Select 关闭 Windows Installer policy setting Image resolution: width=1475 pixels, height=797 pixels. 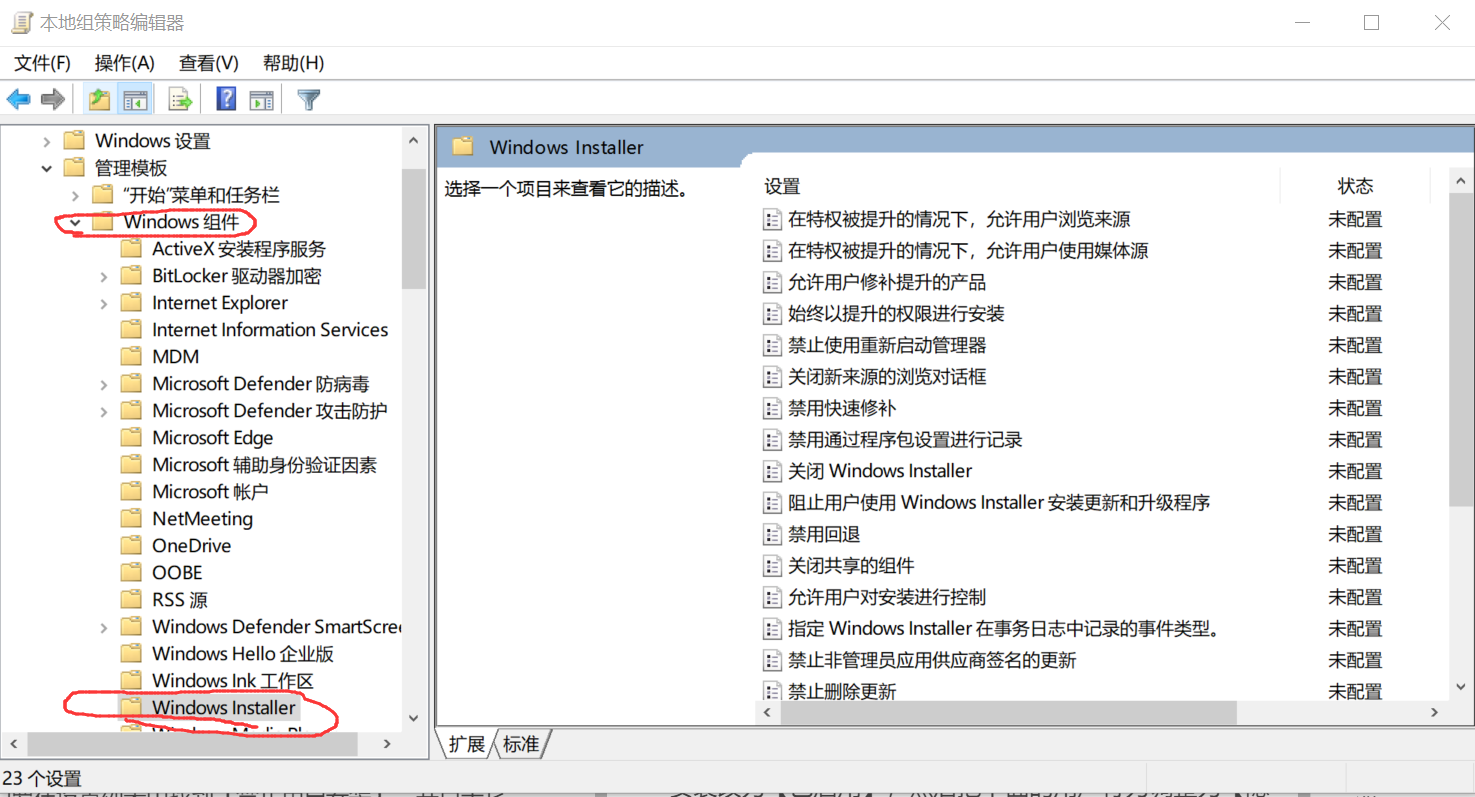tap(880, 471)
